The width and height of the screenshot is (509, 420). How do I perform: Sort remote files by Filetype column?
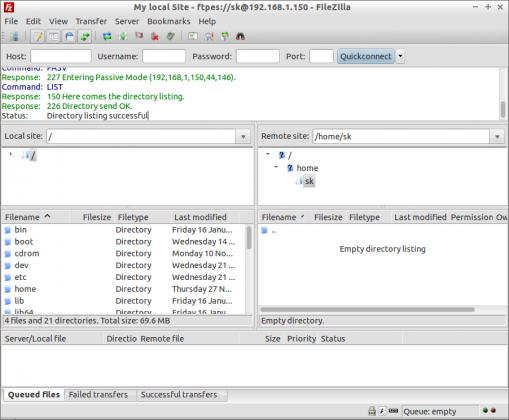coord(368,217)
